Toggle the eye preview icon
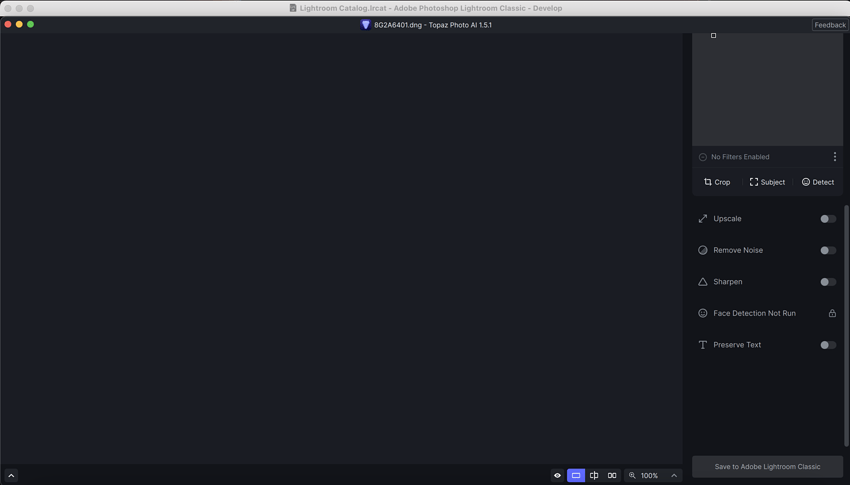 point(557,475)
